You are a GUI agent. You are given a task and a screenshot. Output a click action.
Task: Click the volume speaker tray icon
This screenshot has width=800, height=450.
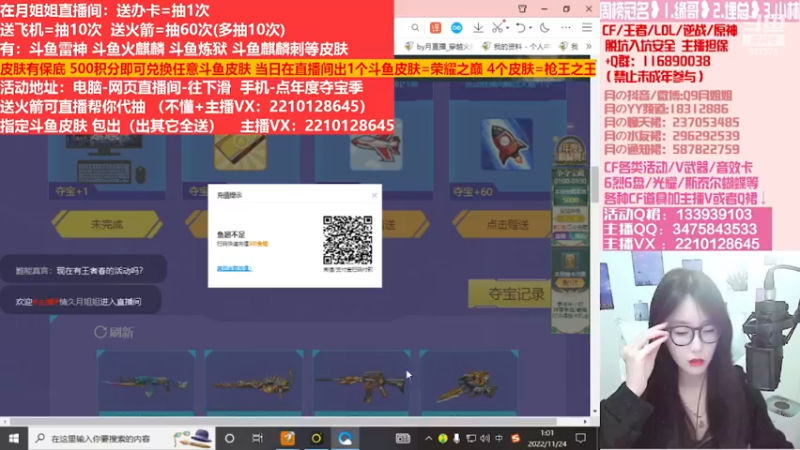pyautogui.click(x=485, y=438)
